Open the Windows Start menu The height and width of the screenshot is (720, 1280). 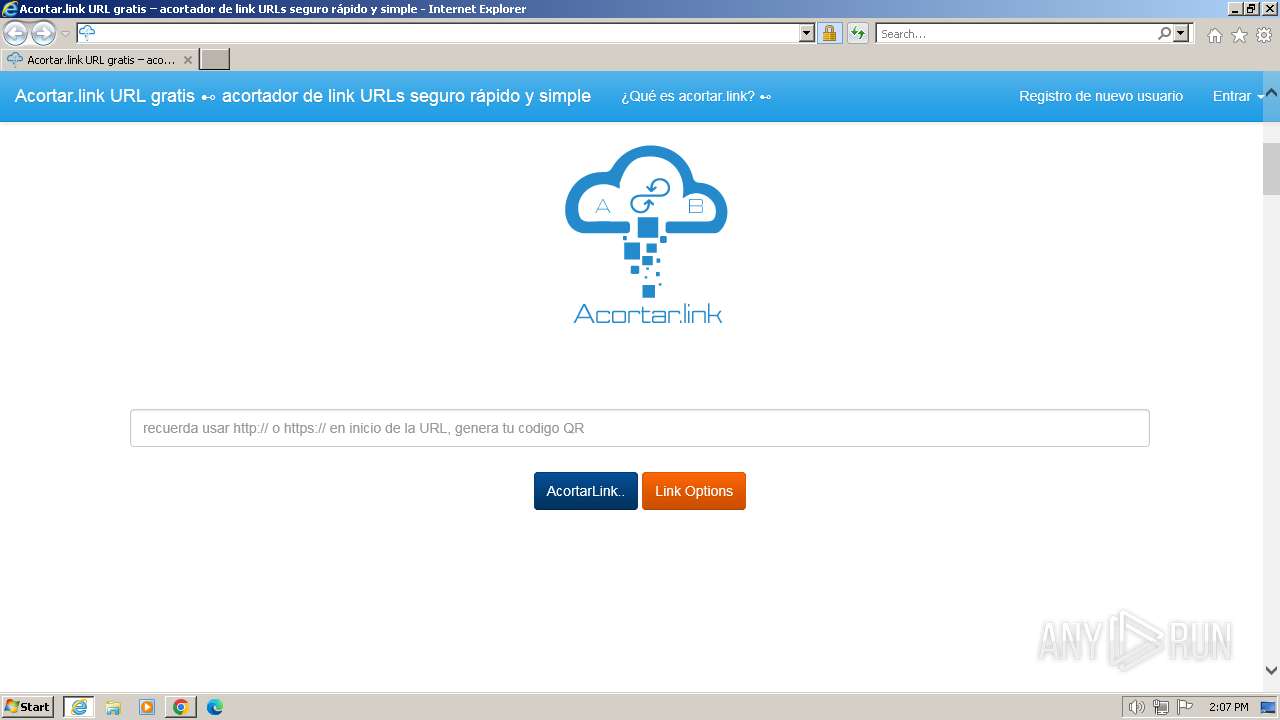pyautogui.click(x=28, y=707)
